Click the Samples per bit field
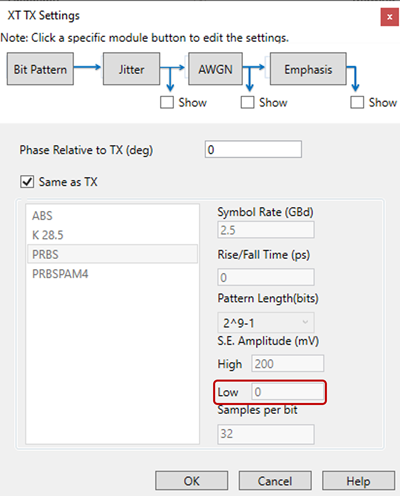Screen dimensions: 400x496 click(x=266, y=434)
